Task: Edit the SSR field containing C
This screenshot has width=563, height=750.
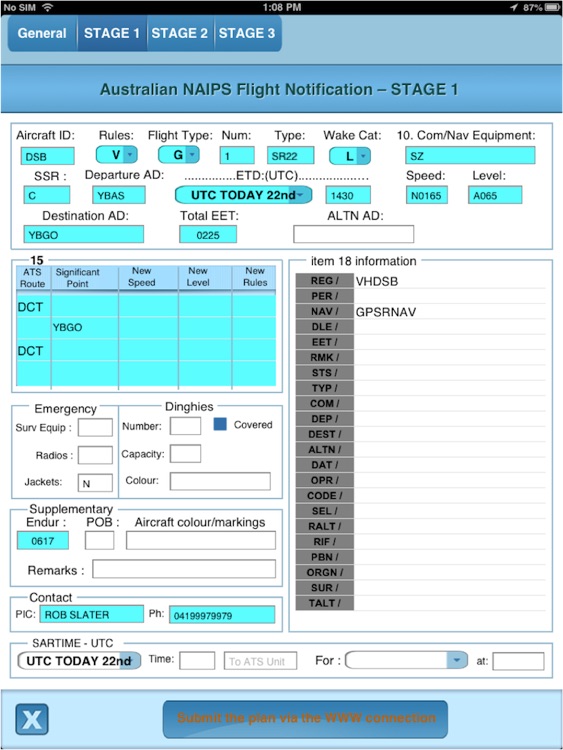Action: [x=47, y=195]
